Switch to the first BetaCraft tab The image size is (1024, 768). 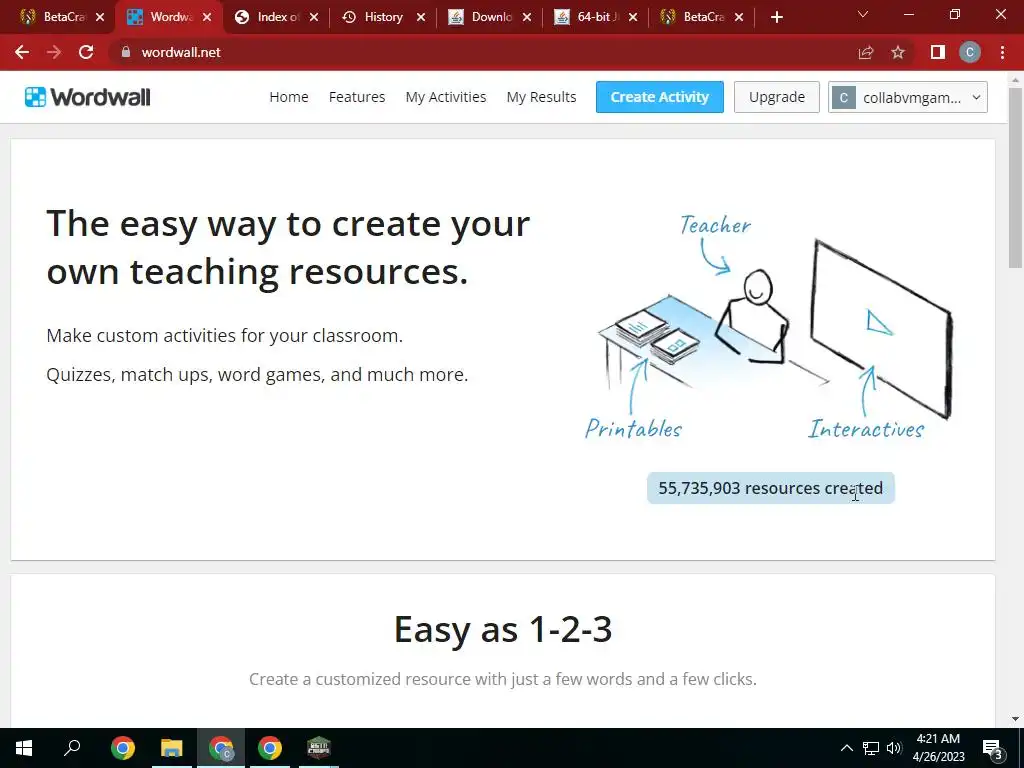(61, 17)
